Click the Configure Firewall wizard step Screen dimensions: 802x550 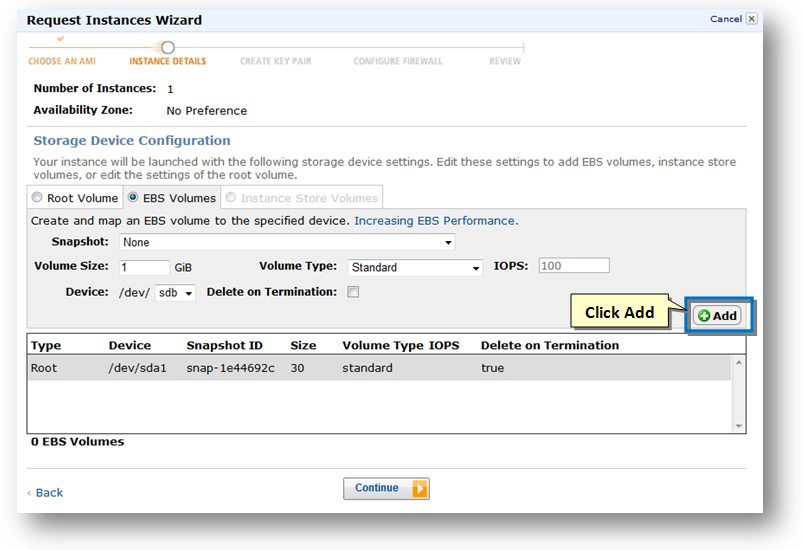(x=398, y=61)
